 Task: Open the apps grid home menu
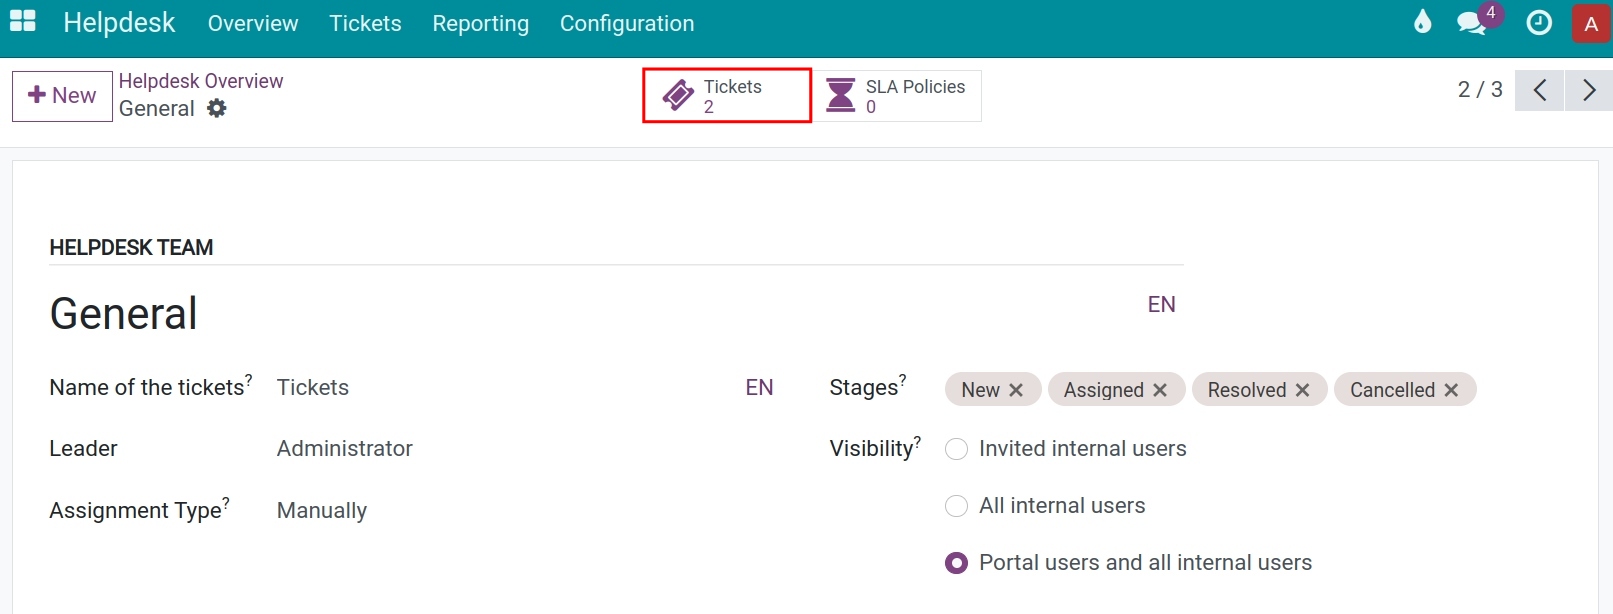(22, 21)
